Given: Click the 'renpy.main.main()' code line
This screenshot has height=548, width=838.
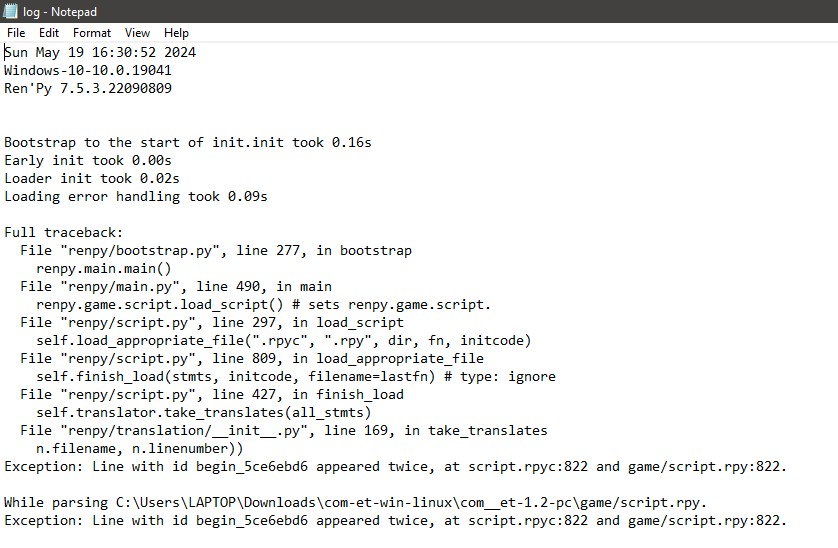Looking at the screenshot, I should (104, 268).
